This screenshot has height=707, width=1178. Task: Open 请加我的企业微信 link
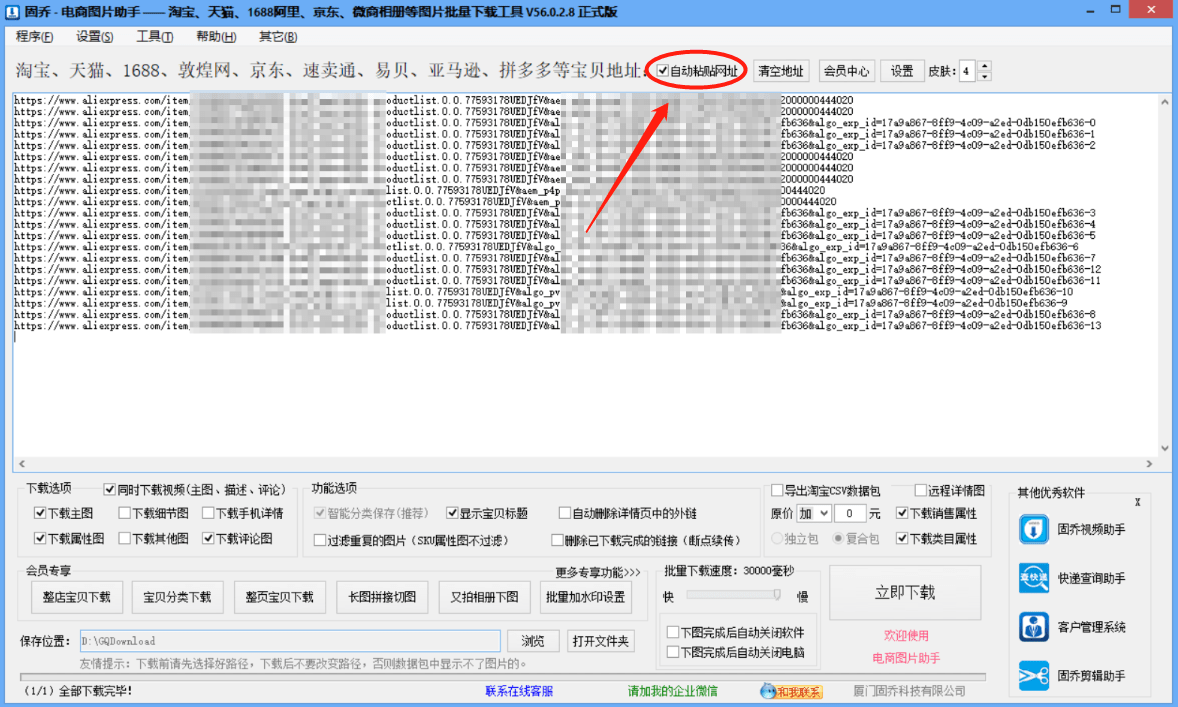coord(672,691)
